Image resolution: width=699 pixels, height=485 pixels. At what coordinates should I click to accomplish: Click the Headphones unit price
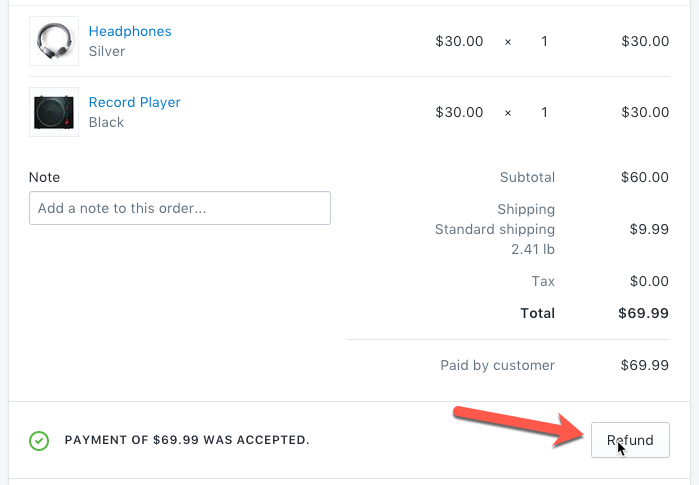[459, 41]
